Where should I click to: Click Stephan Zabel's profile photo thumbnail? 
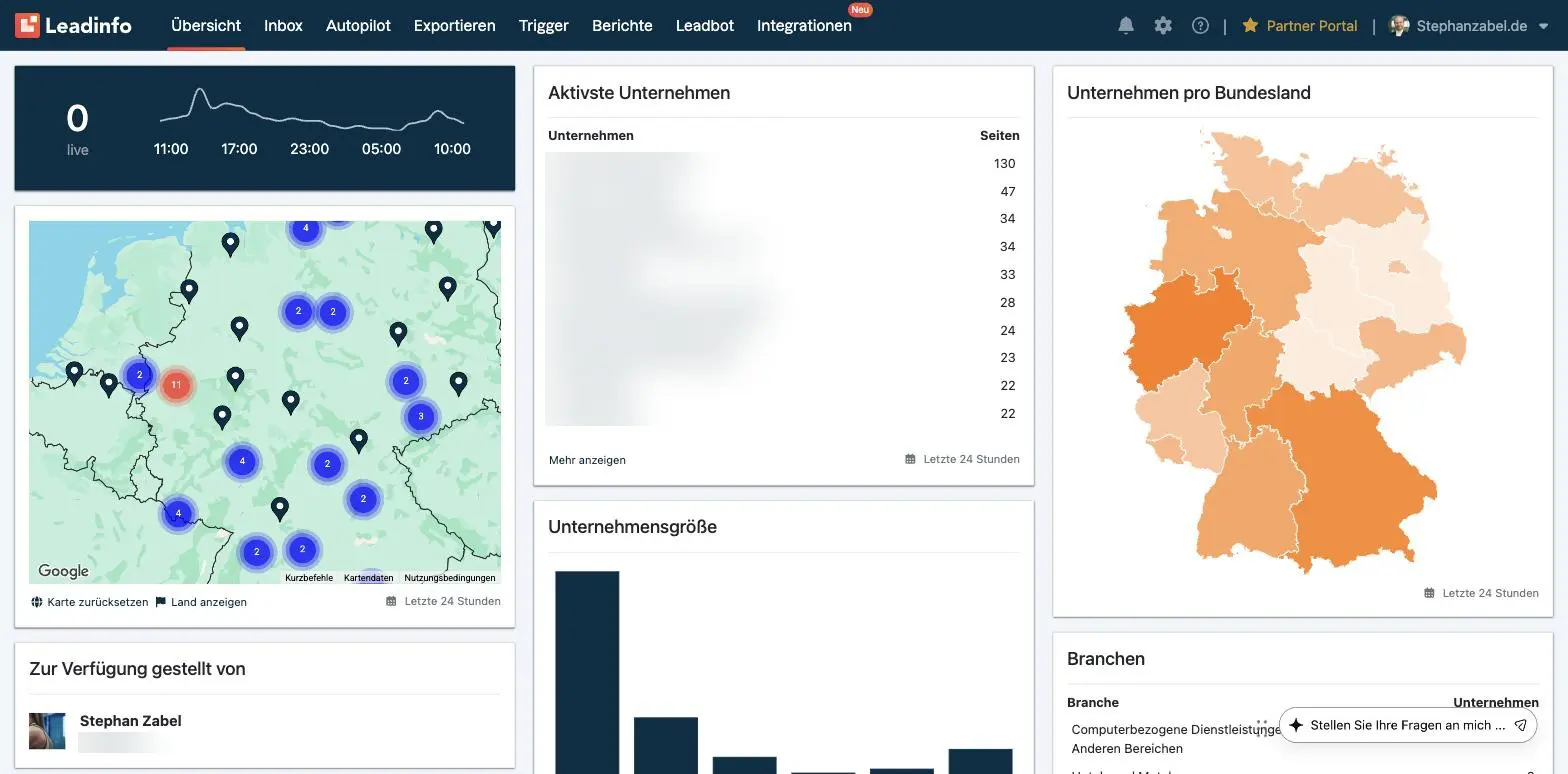click(47, 731)
